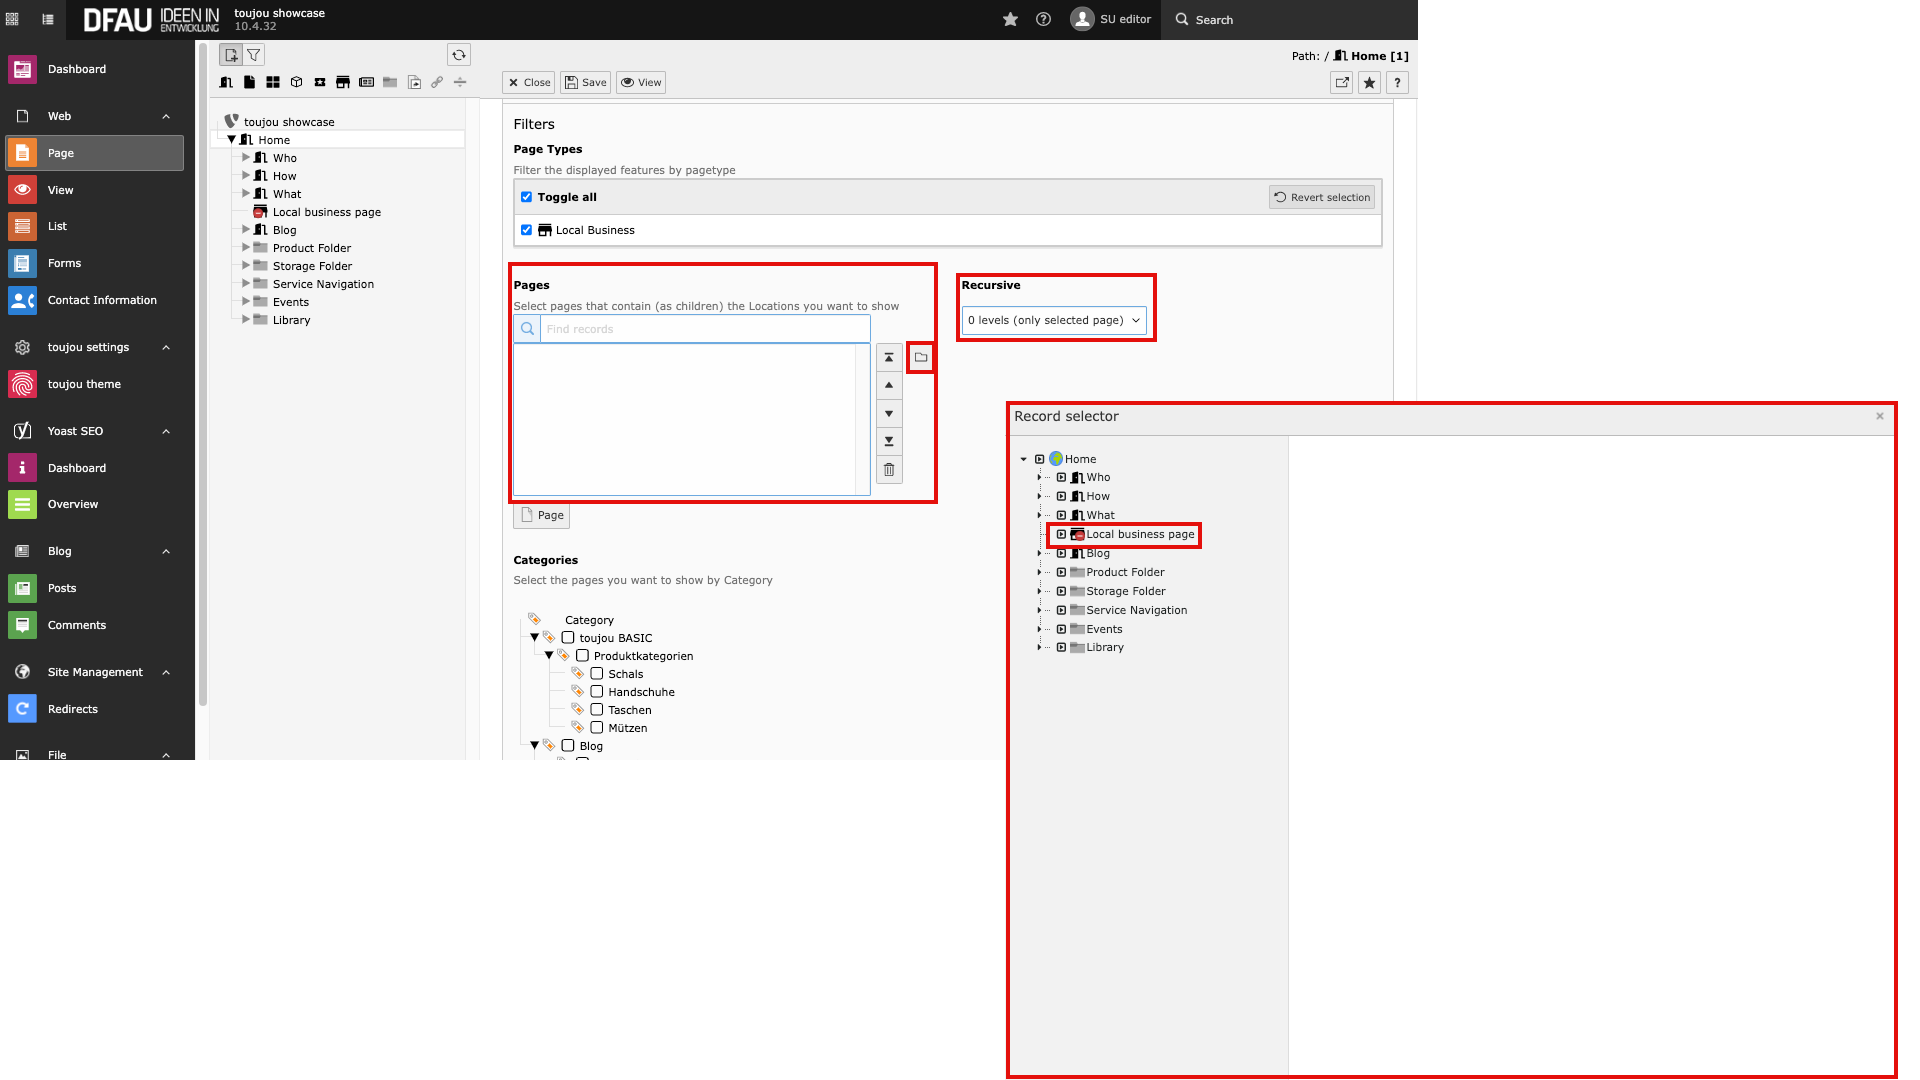
Task: Select Local business page in Record selector
Action: (1140, 534)
